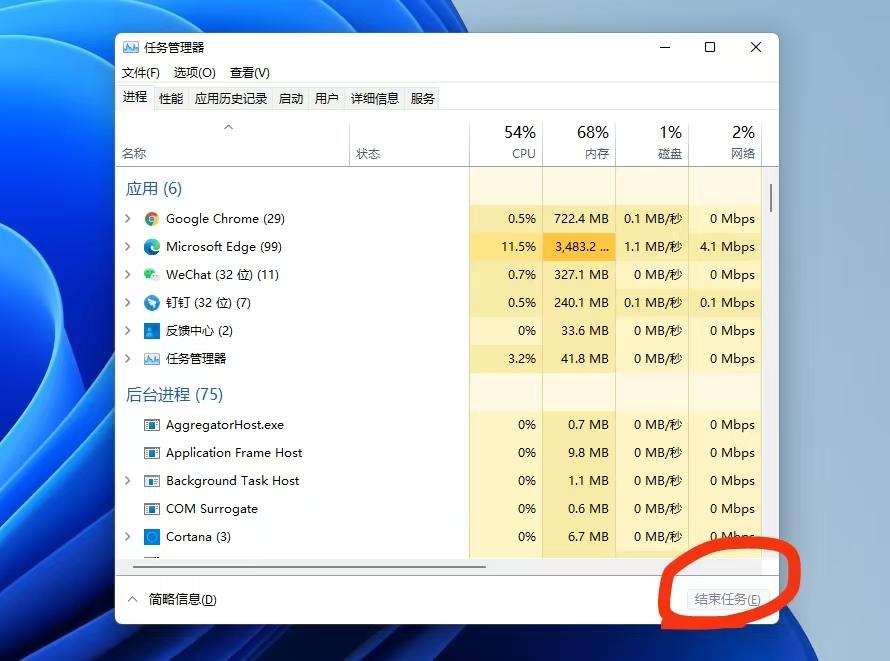Click the 4.1 Mbps network cell

click(725, 247)
